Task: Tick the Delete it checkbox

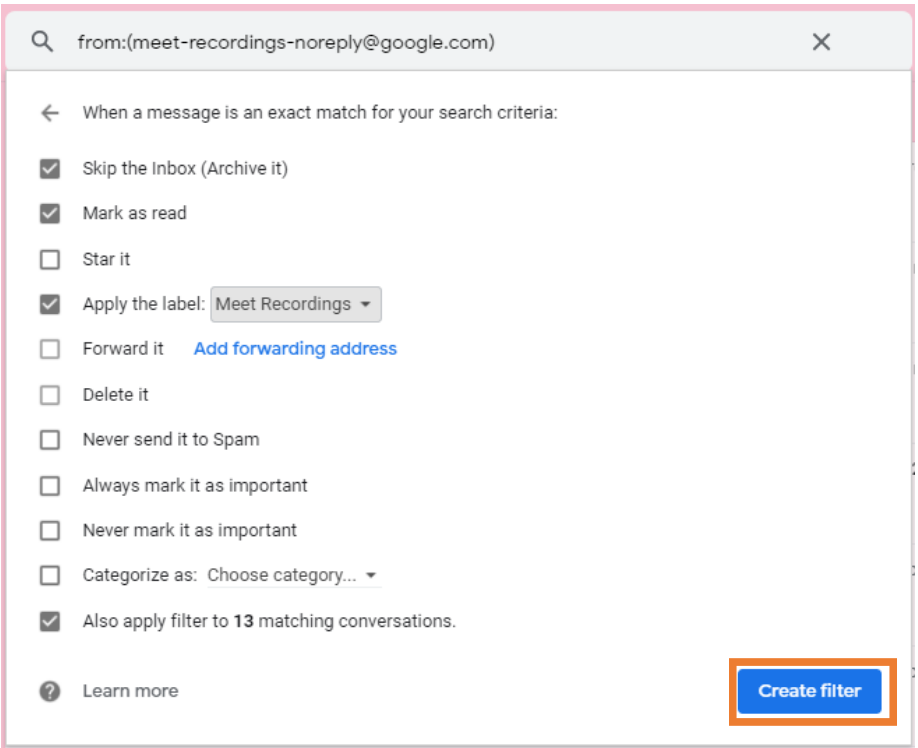Action: tap(50, 395)
